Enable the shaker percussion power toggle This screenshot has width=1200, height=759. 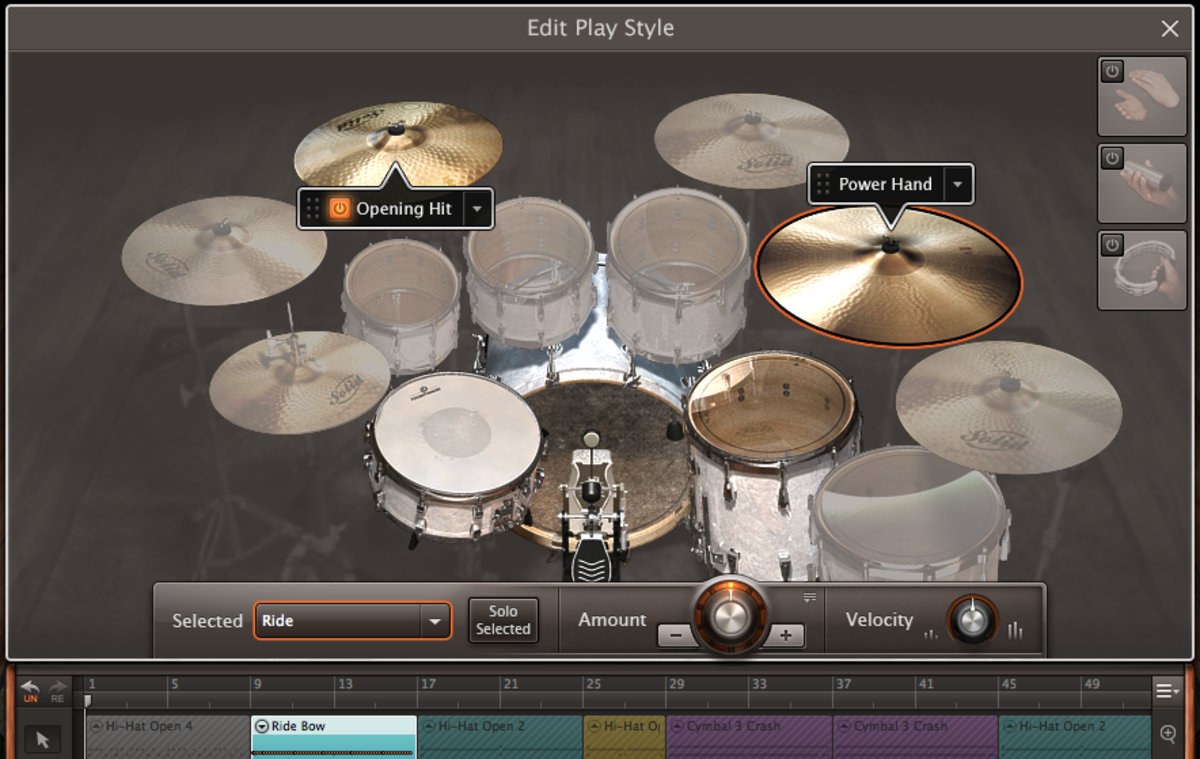tap(1112, 159)
